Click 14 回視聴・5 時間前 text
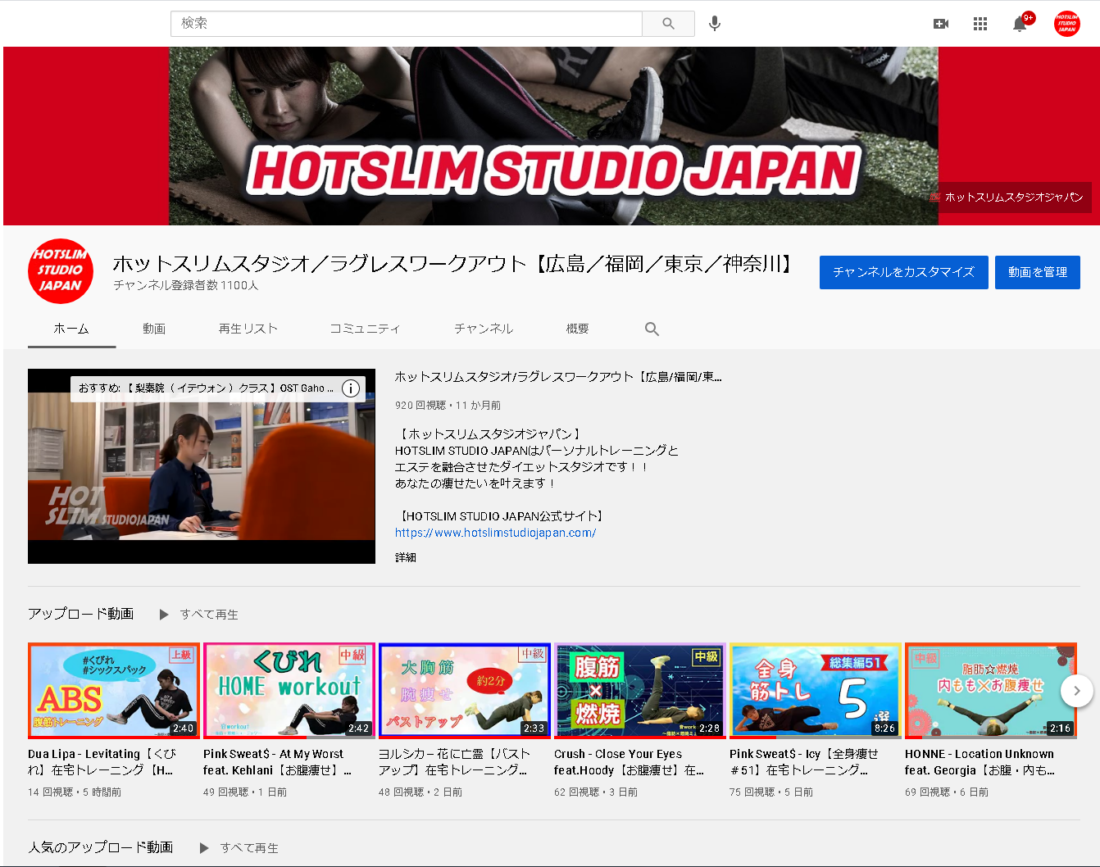This screenshot has width=1100, height=867. (x=74, y=792)
